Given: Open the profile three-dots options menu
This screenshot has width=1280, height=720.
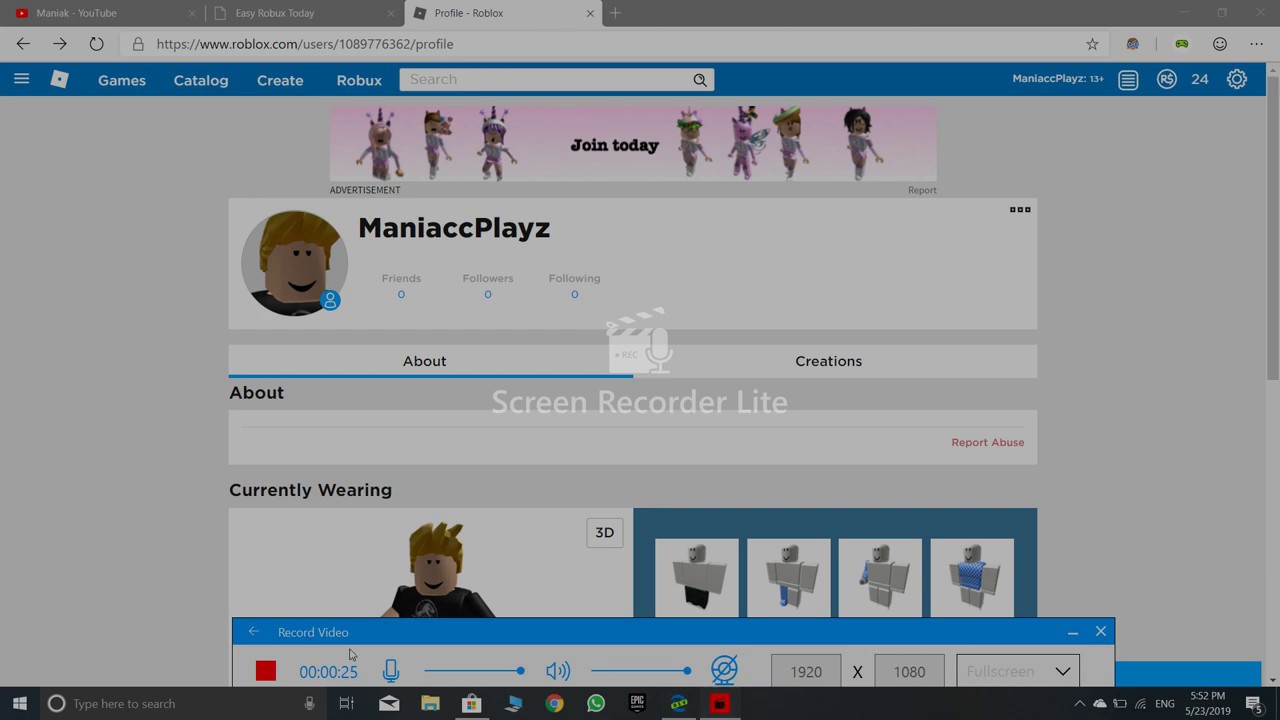Looking at the screenshot, I should (1020, 209).
